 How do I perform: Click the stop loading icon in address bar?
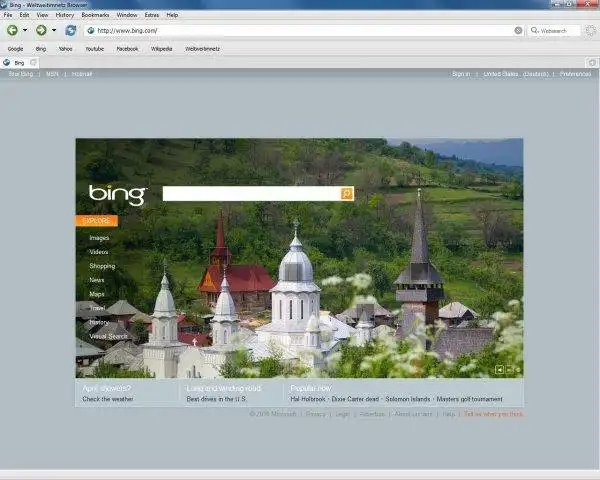[x=518, y=31]
